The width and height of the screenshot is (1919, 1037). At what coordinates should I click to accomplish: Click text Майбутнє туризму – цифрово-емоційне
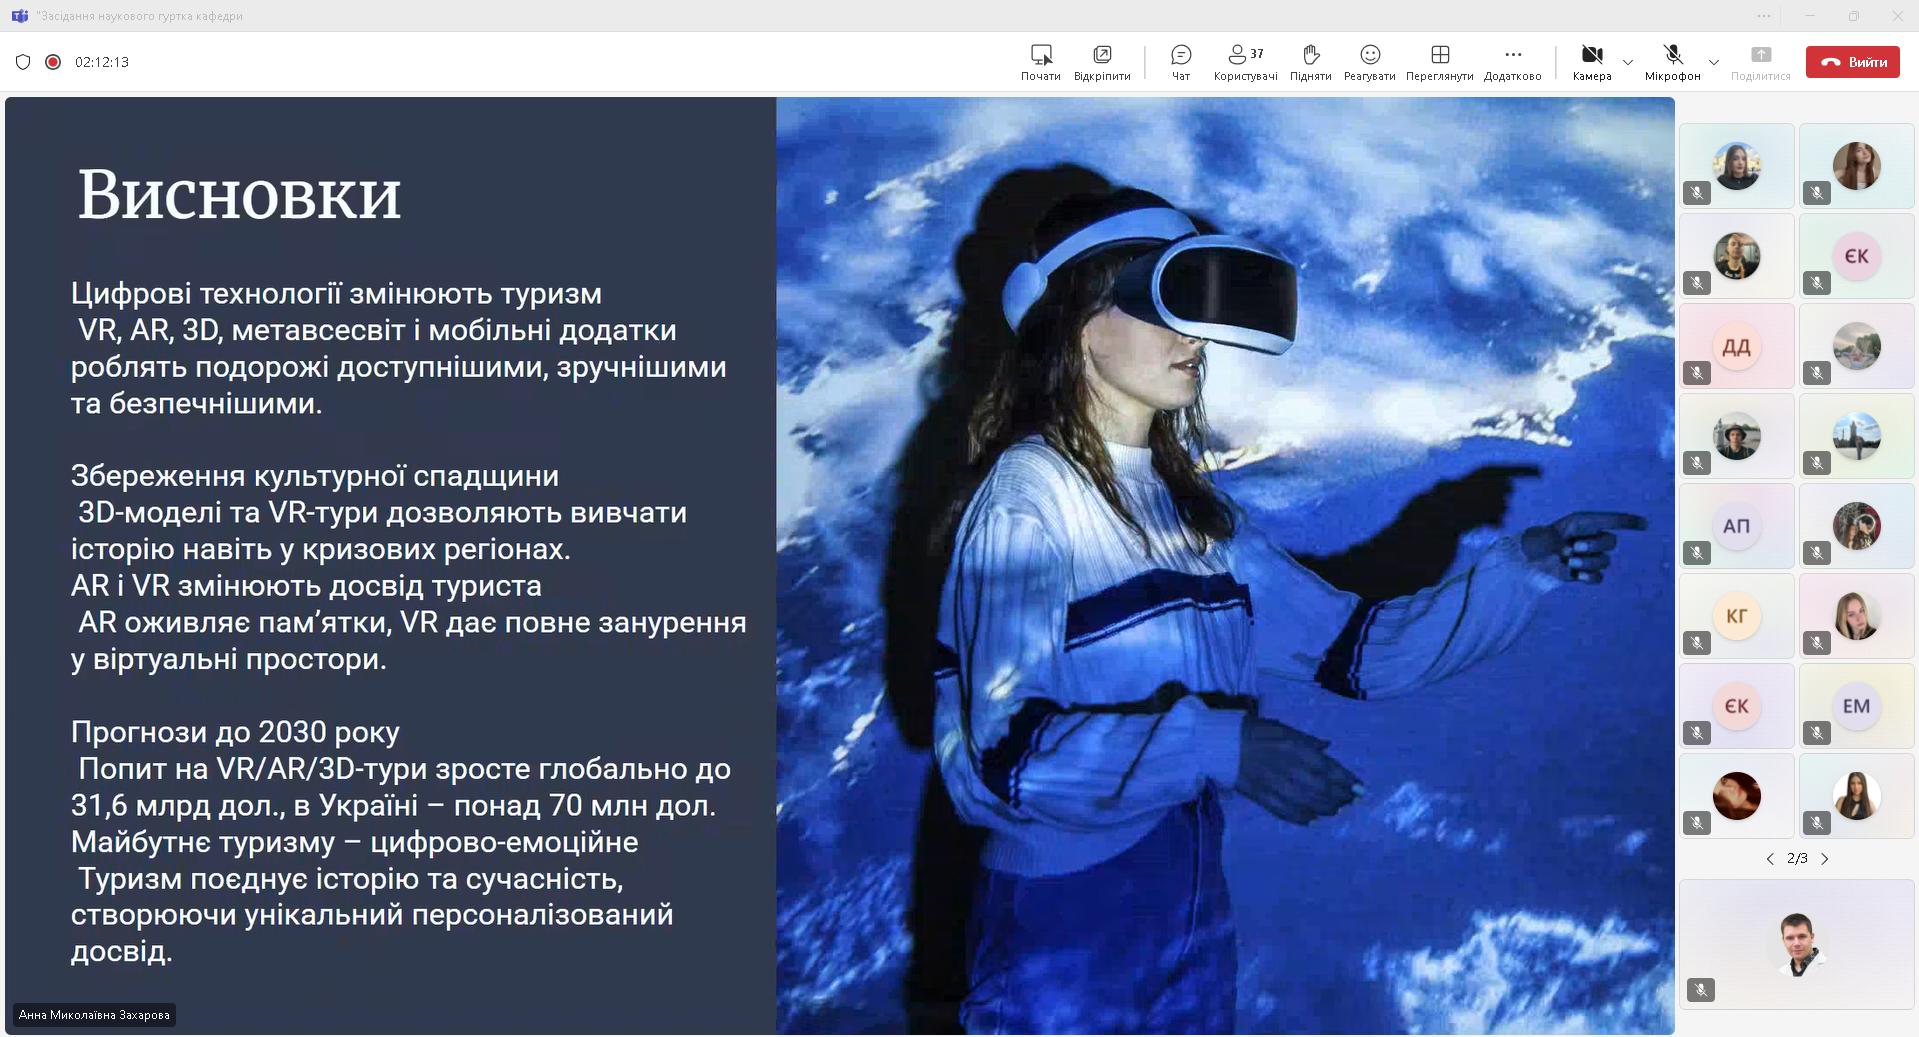pos(354,842)
